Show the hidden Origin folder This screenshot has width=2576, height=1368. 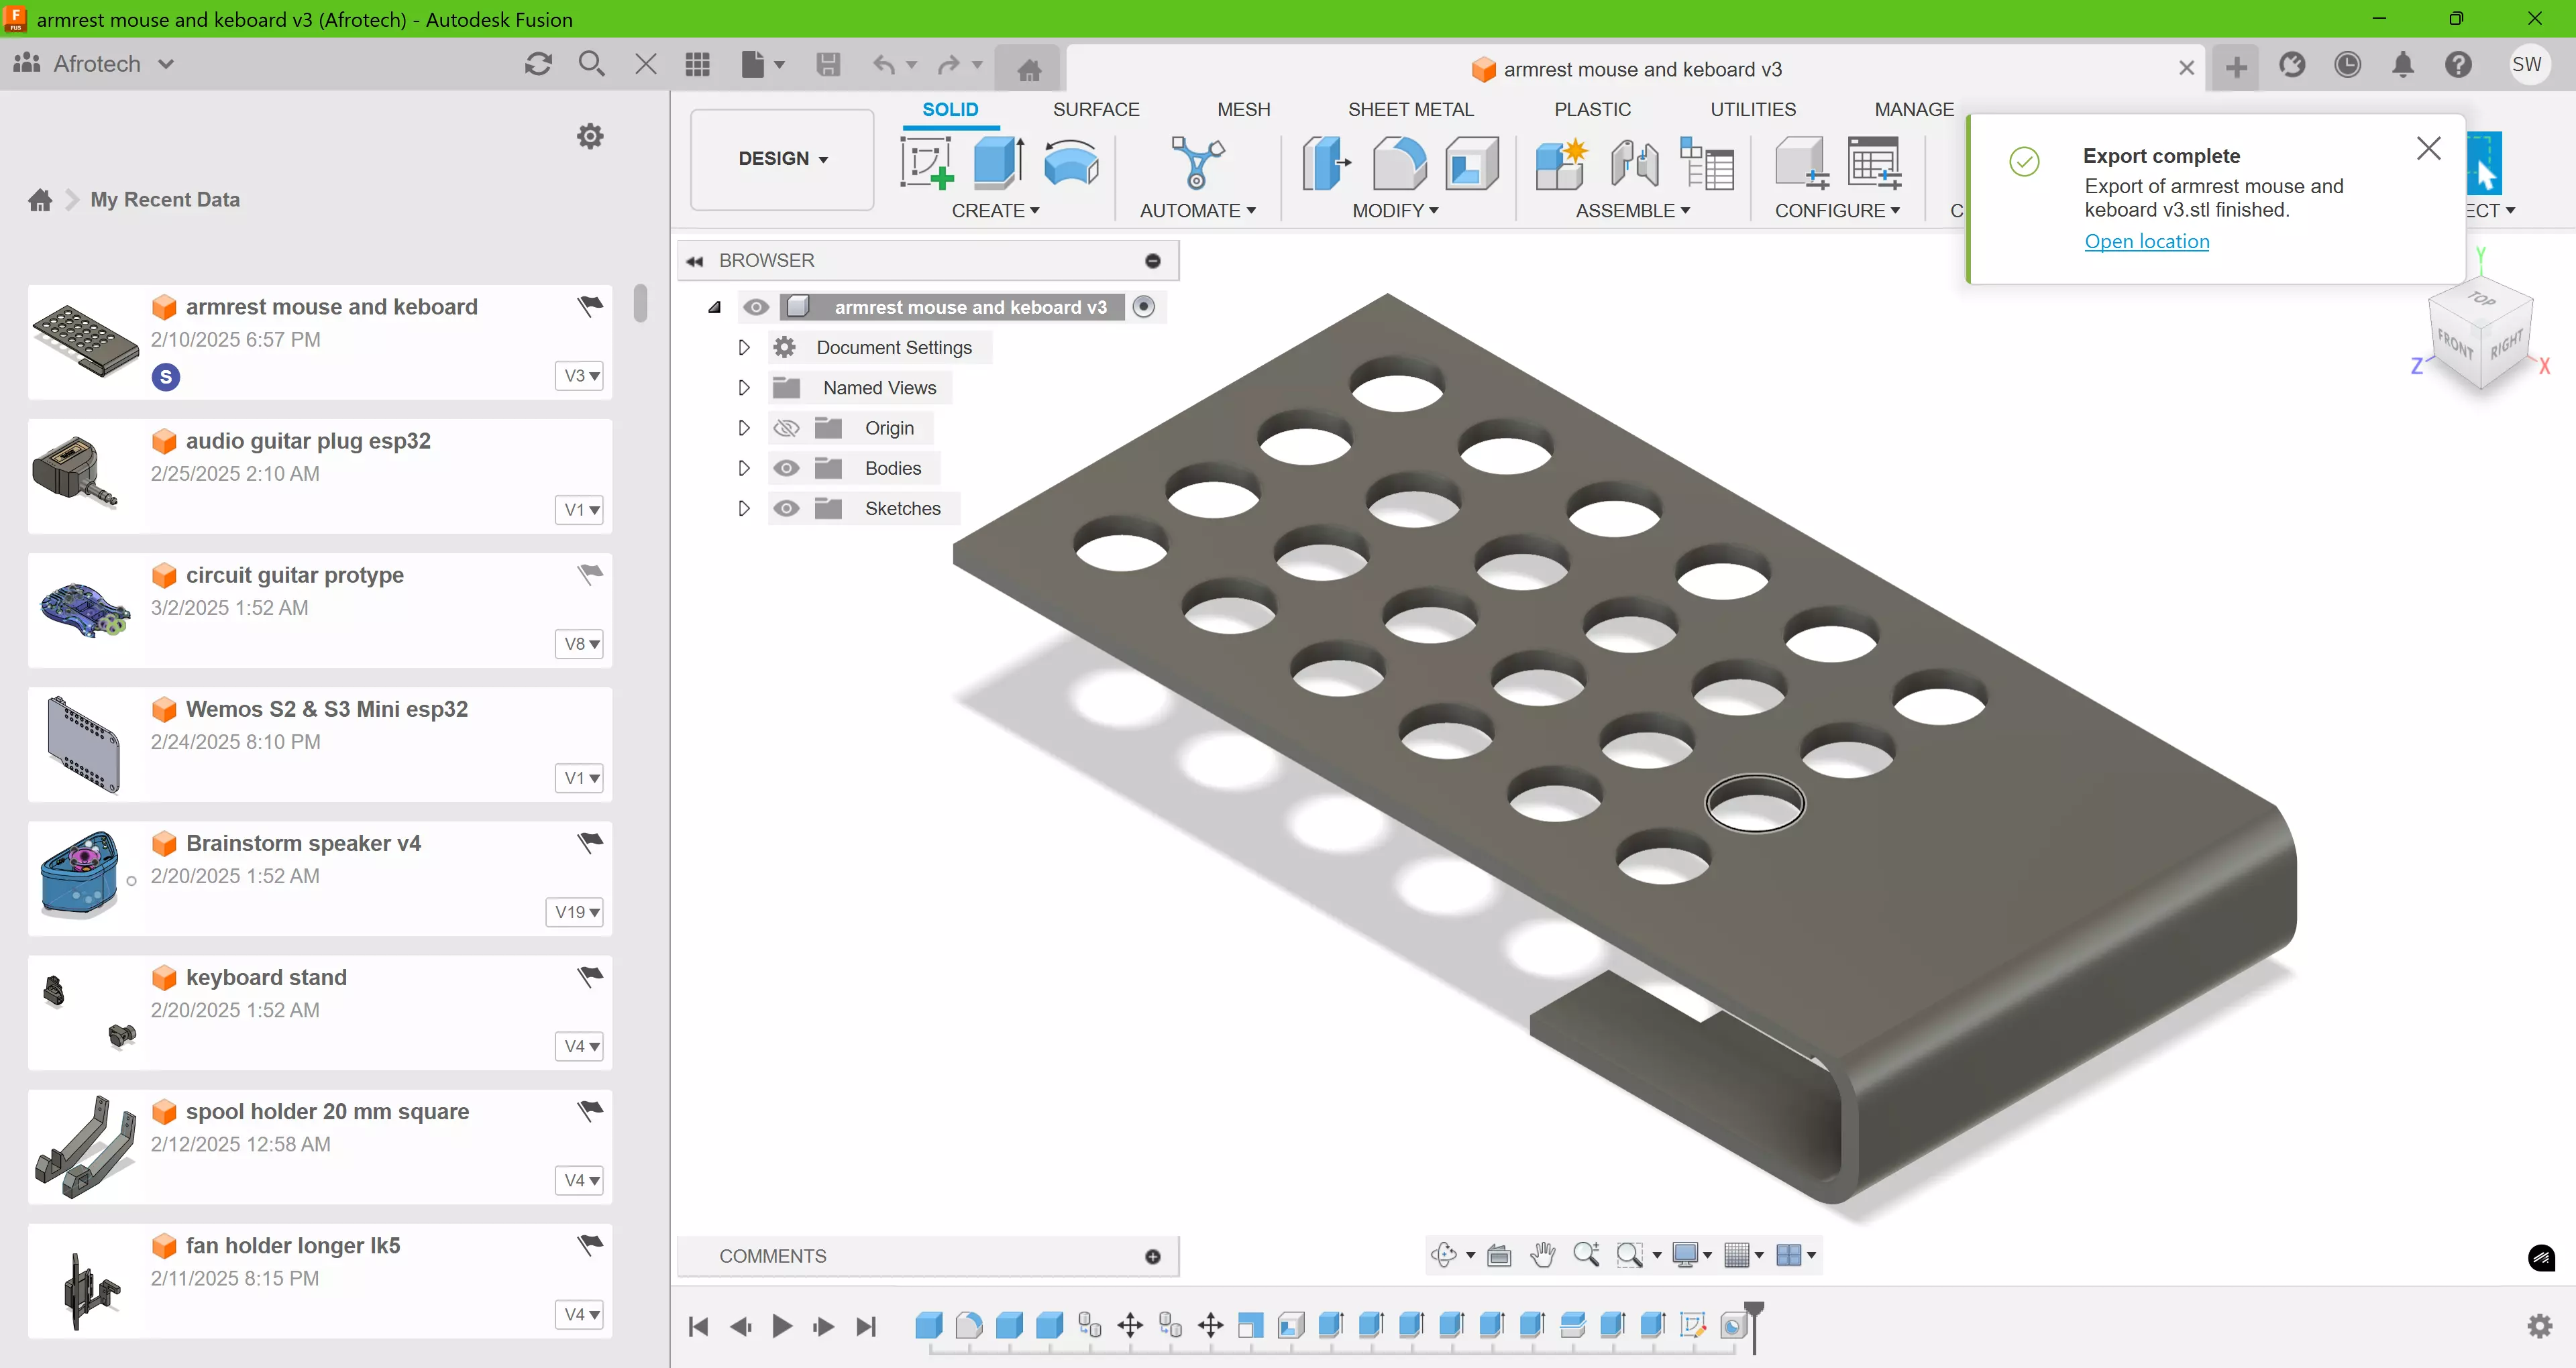point(786,428)
